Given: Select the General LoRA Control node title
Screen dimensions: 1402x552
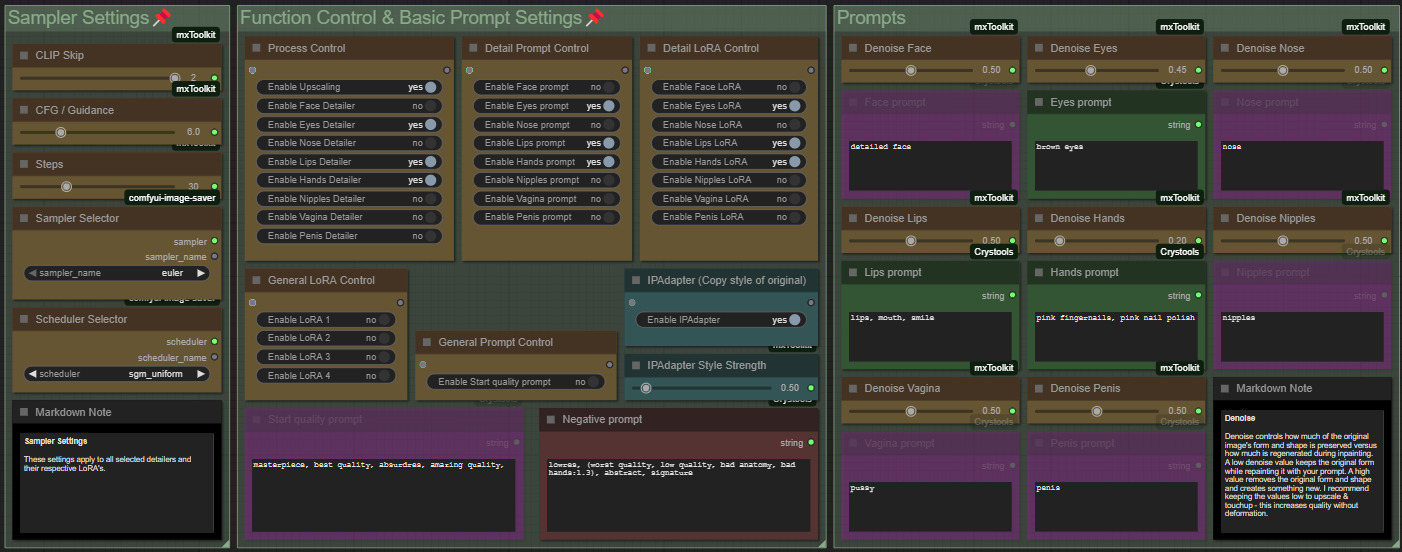Looking at the screenshot, I should (321, 281).
